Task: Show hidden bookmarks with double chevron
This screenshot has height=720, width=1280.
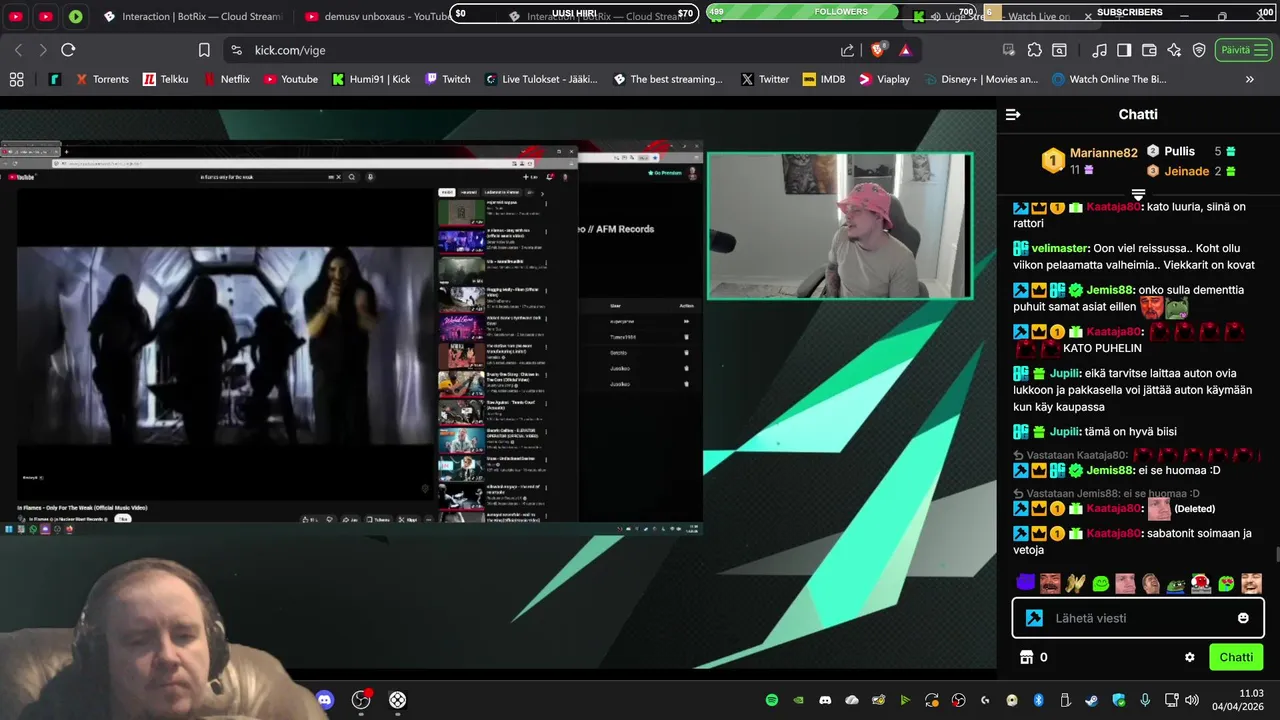Action: tap(1250, 79)
